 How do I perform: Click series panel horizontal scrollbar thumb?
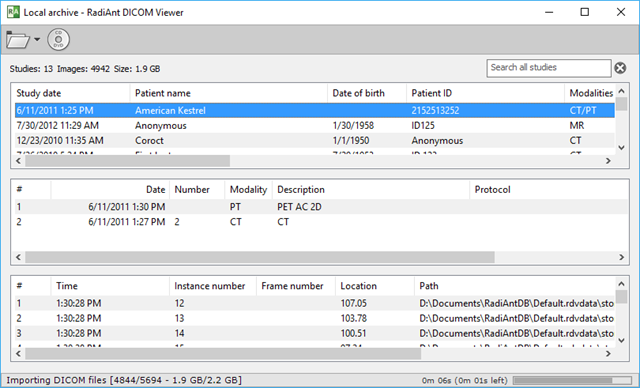260,257
